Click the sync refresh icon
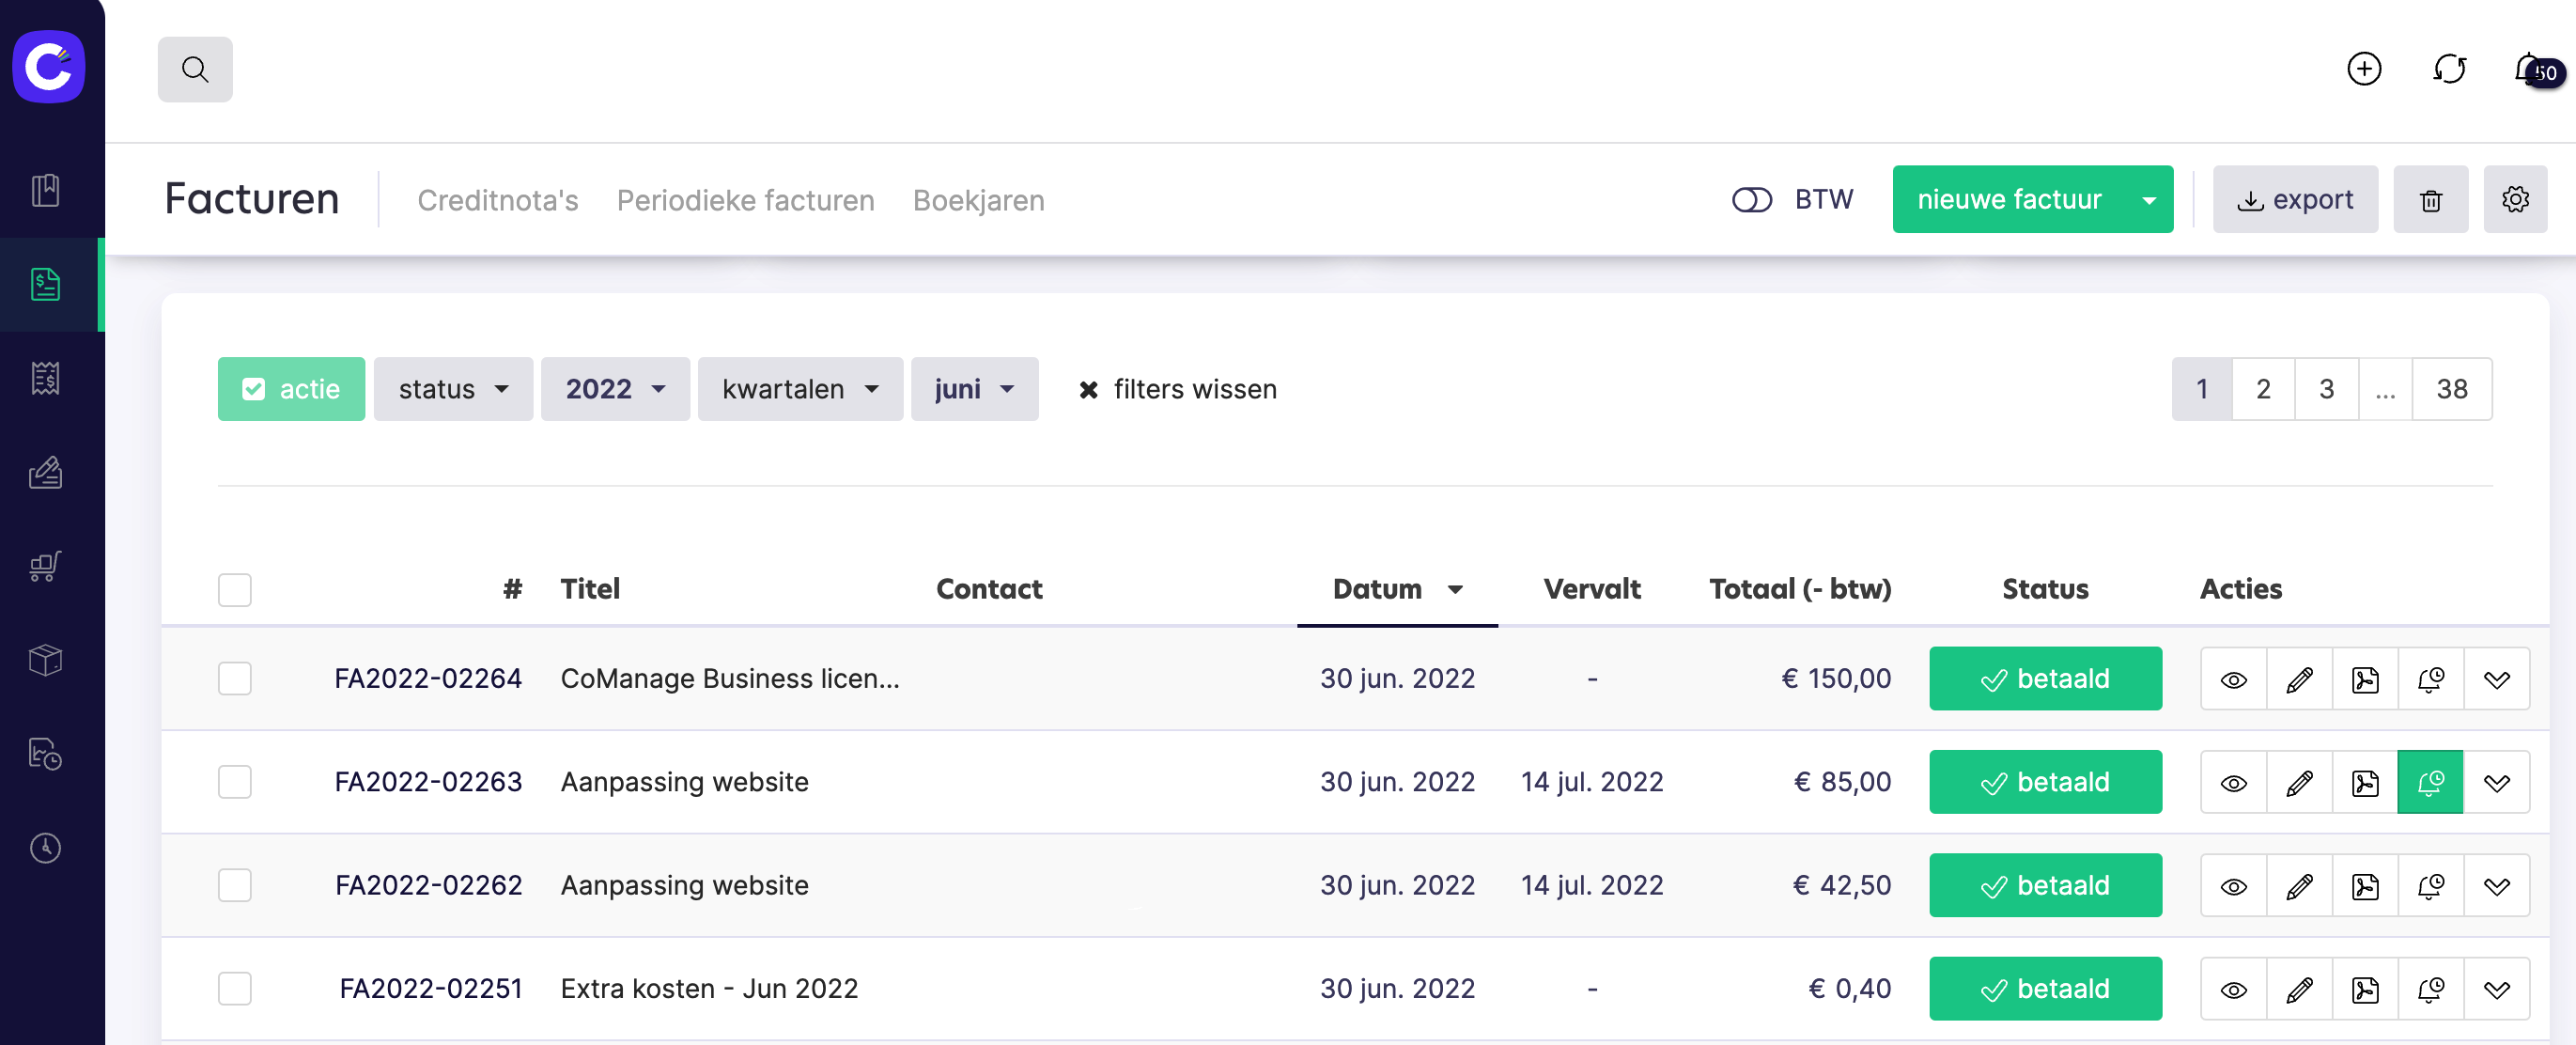 point(2449,69)
